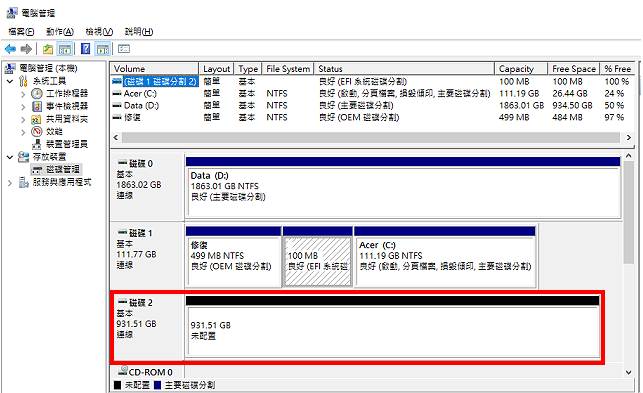Screen dimensions: 643x393
Task: Collapse the 系統工具 tree node
Action: coord(10,81)
